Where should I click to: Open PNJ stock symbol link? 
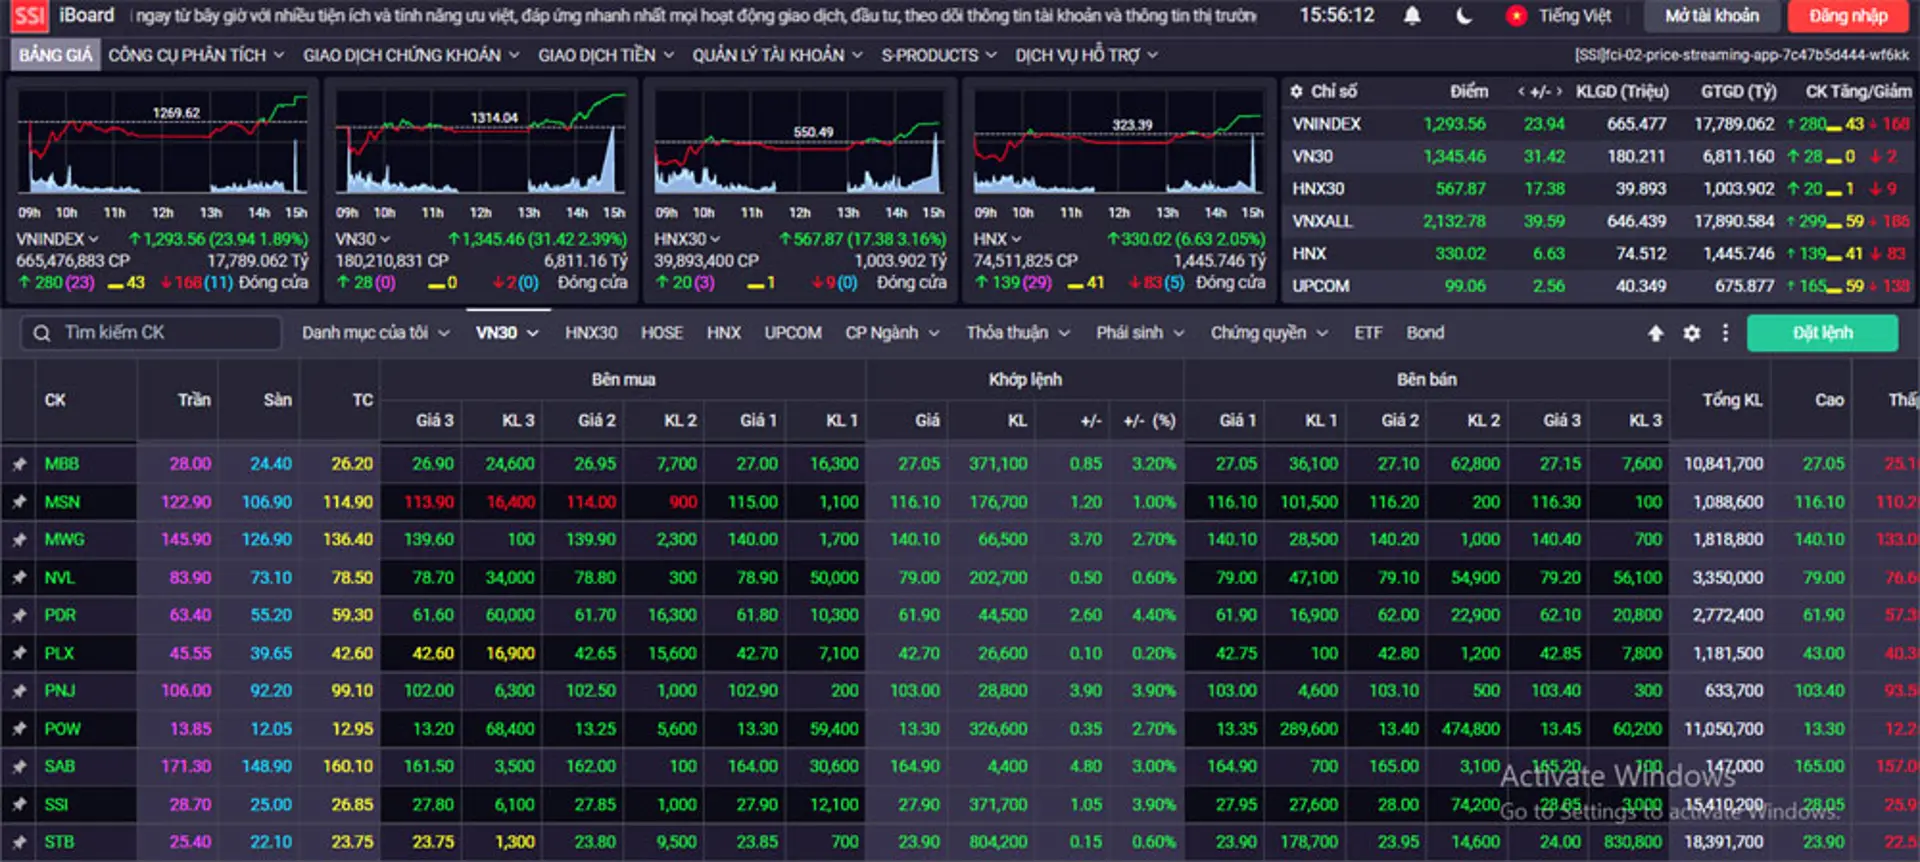pos(59,691)
